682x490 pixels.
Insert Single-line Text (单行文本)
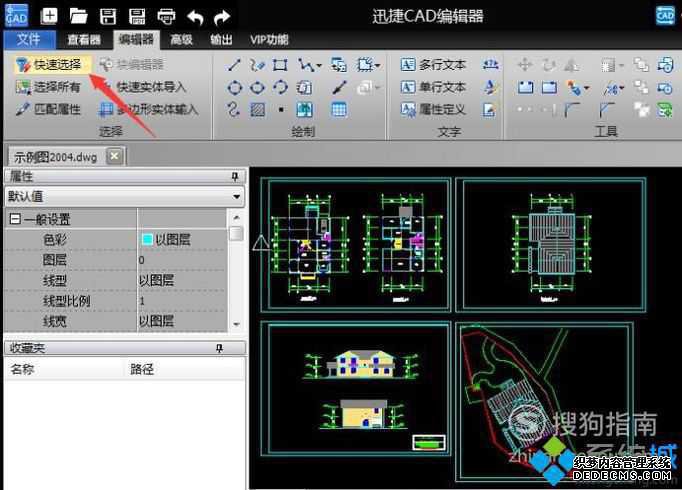[433, 87]
